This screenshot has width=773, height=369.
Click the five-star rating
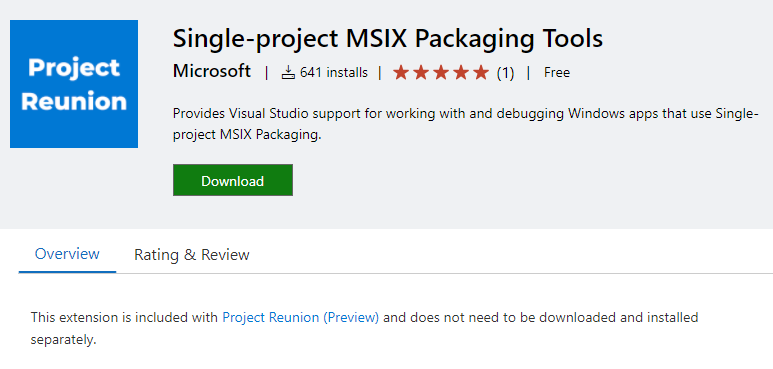point(441,73)
